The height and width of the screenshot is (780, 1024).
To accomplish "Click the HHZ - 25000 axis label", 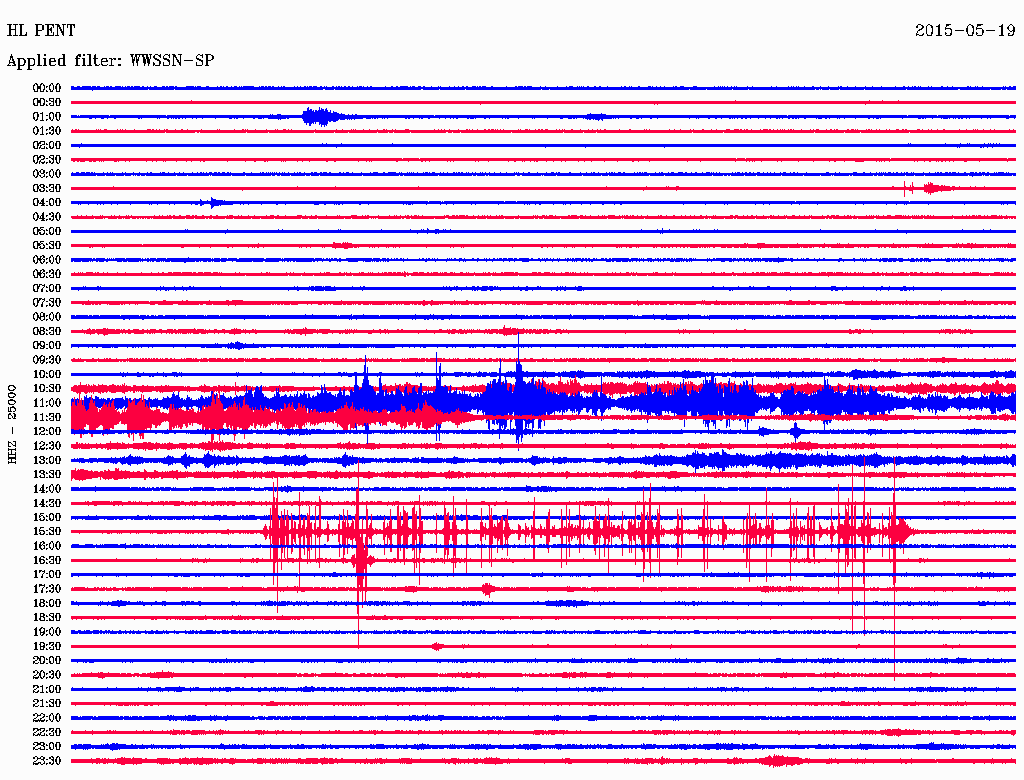I will [12, 425].
